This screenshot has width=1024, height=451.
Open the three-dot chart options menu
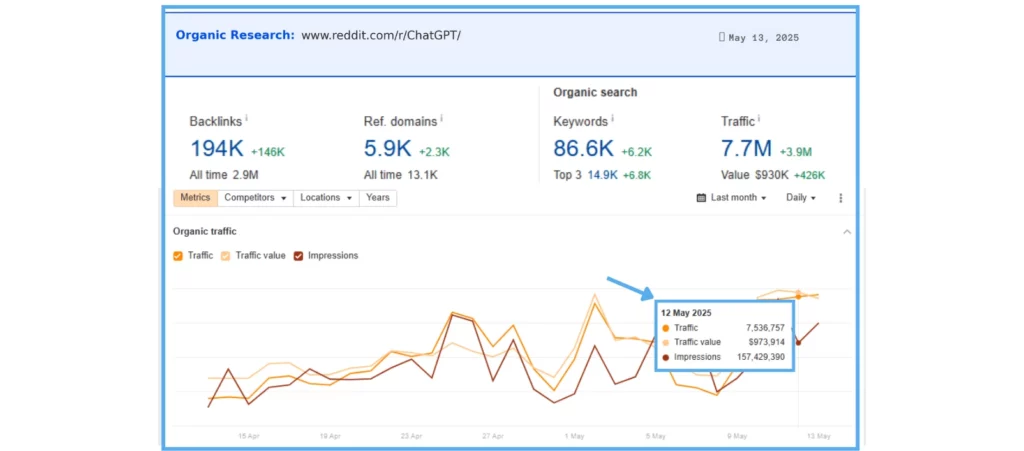(840, 198)
